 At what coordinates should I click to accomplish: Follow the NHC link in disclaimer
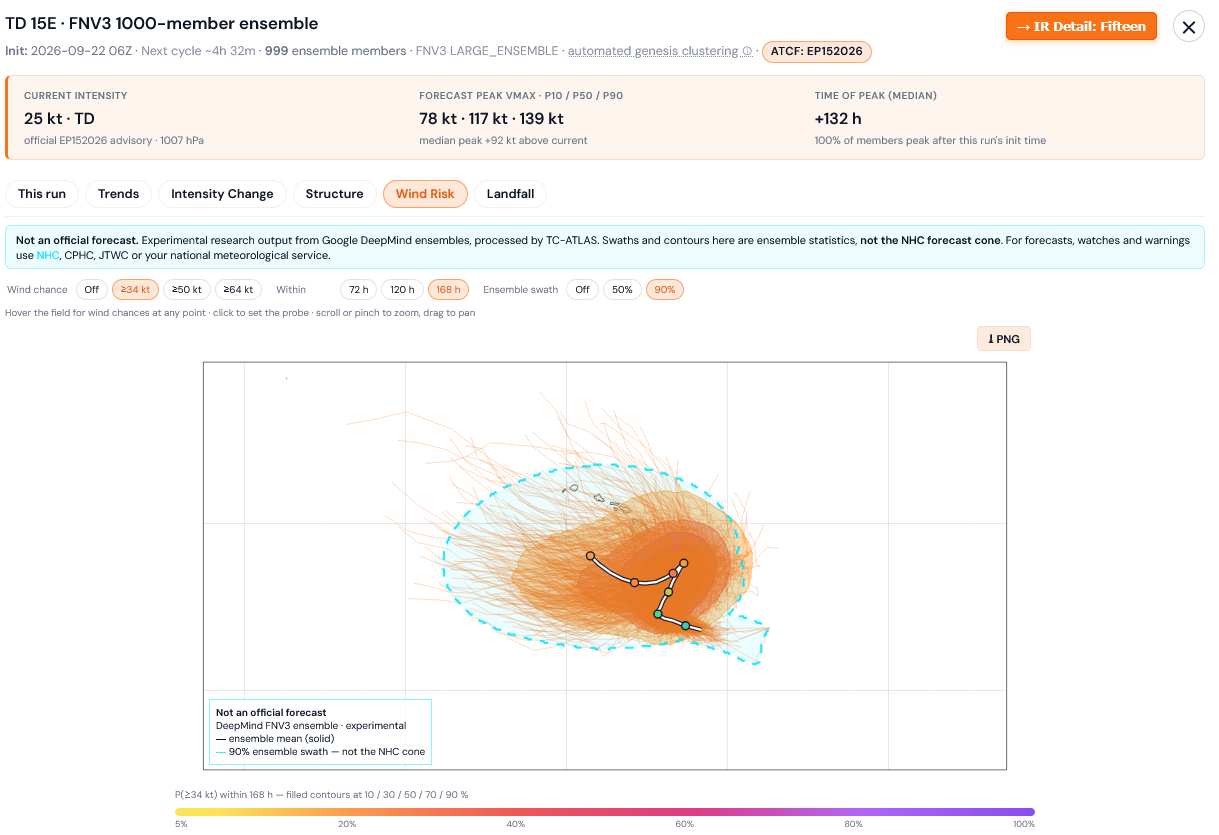(x=48, y=256)
